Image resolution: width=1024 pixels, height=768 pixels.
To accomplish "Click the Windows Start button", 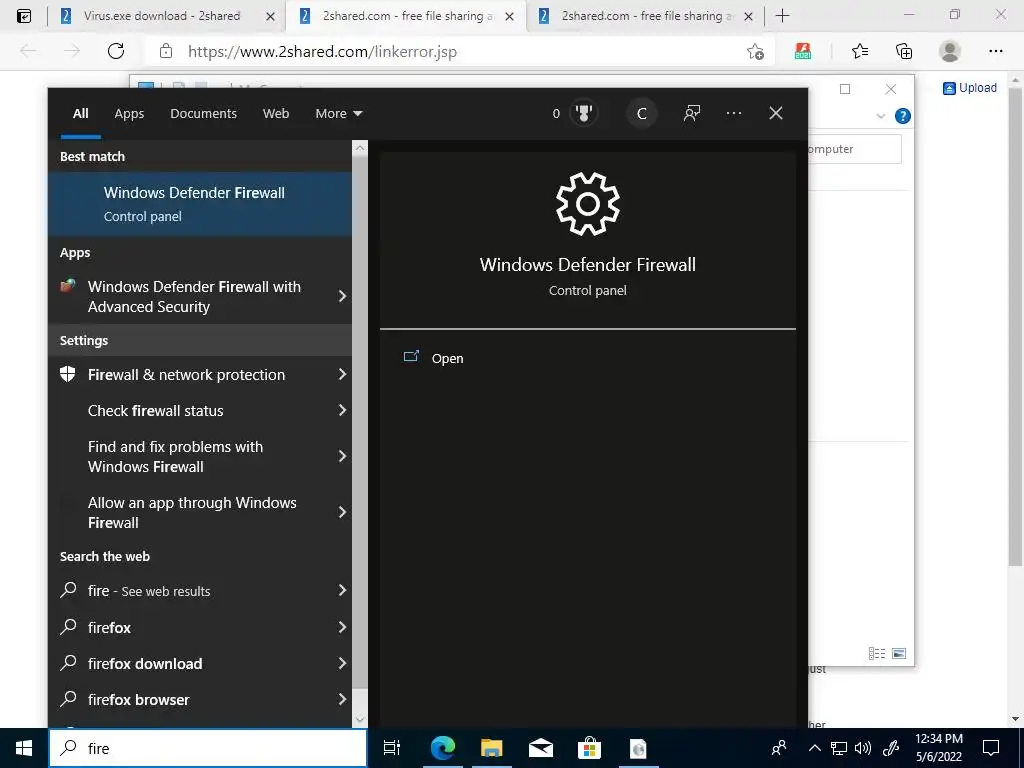I will pyautogui.click(x=24, y=748).
